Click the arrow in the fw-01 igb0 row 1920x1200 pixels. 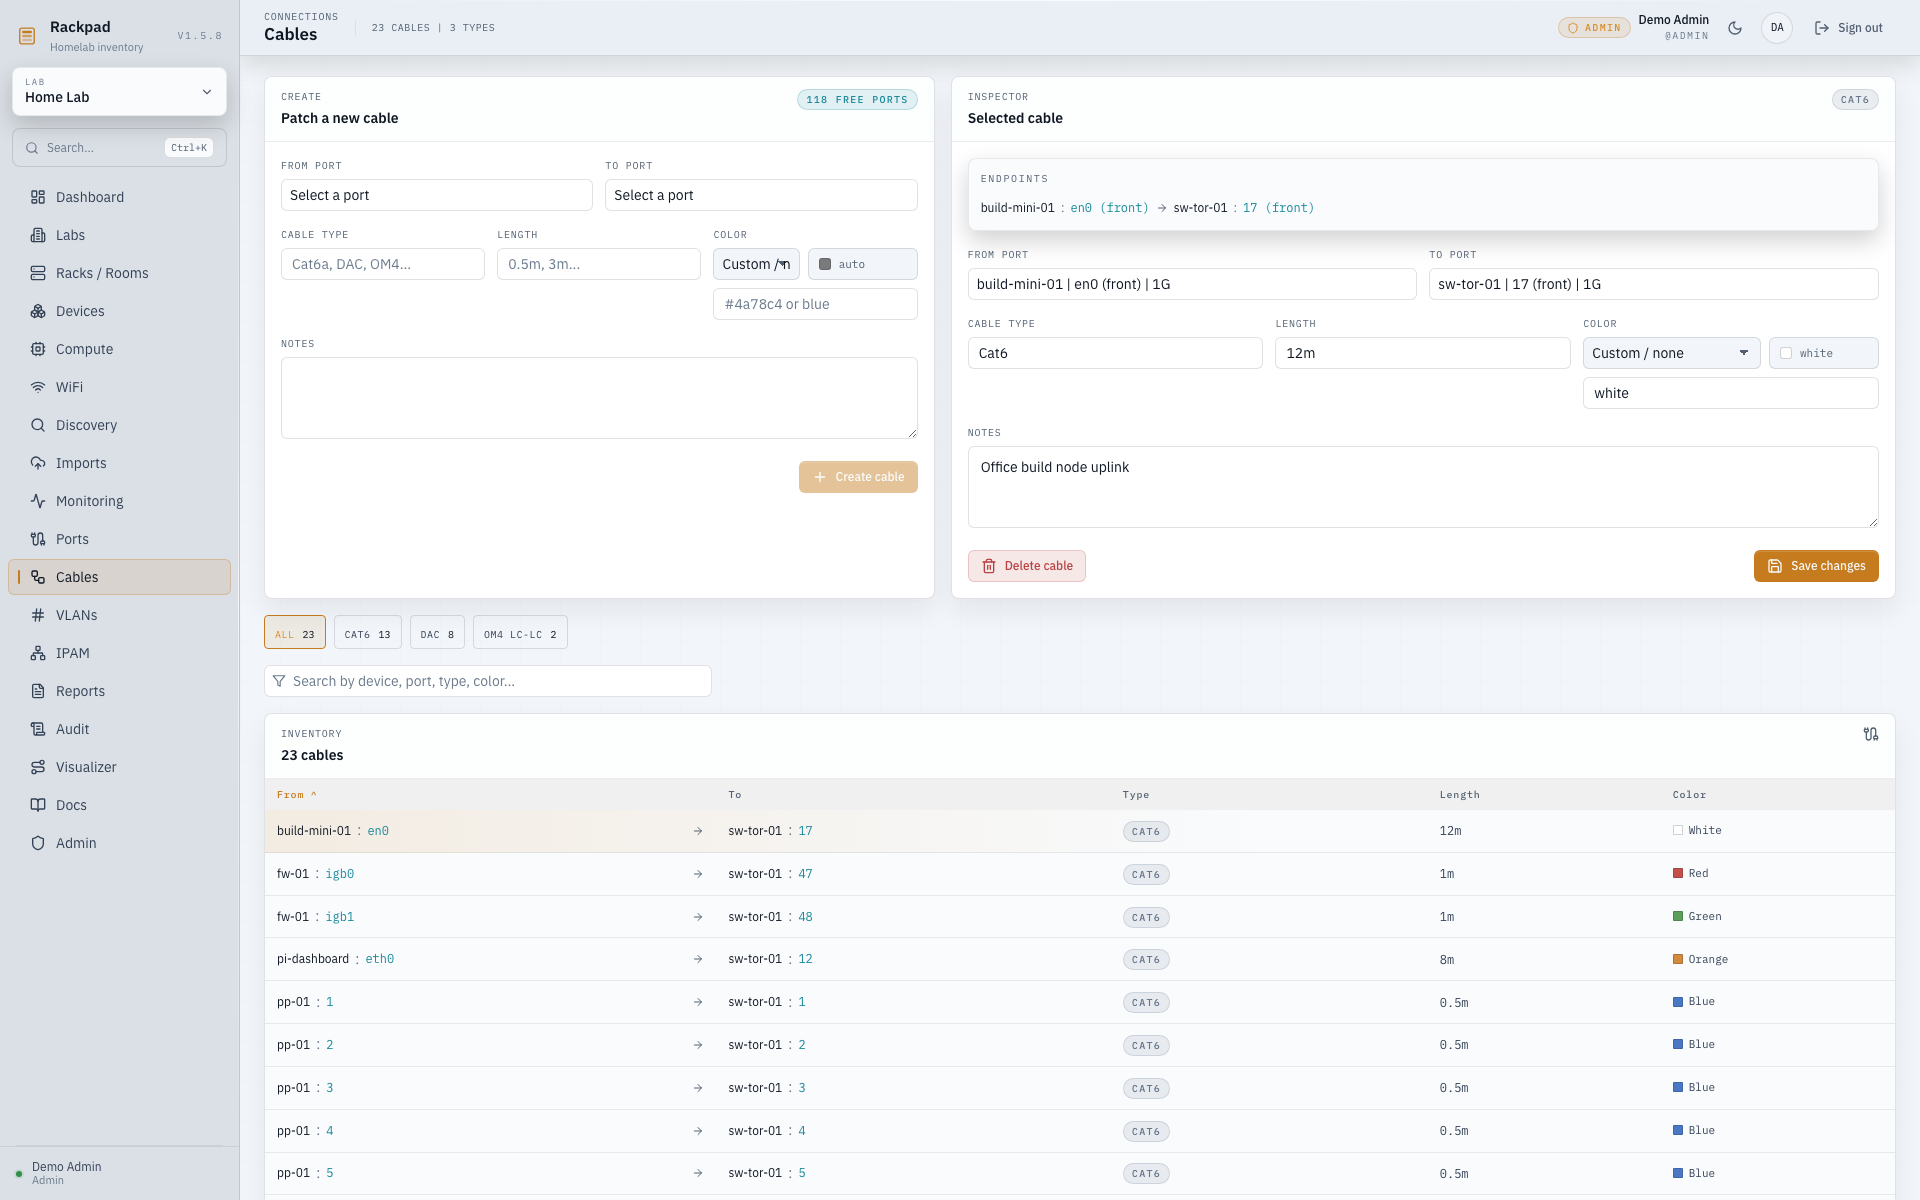pos(698,874)
